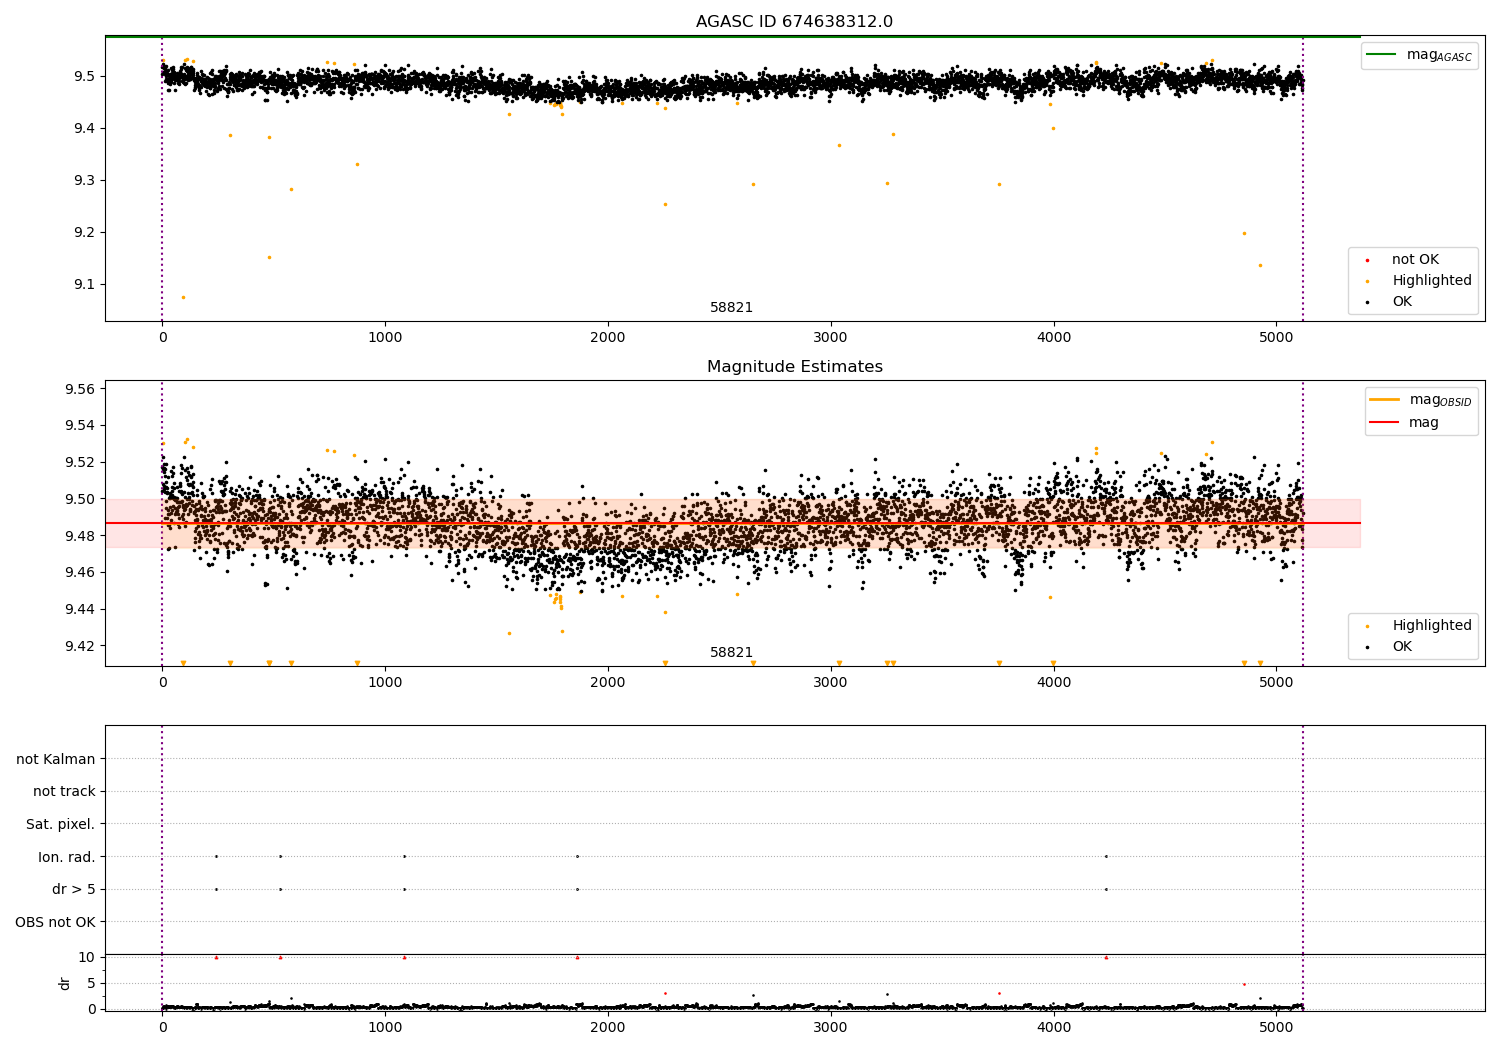This screenshot has height=1050, width=1500.
Task: Click the '58821' label inside the Magnitude Estimates plot
Action: coord(731,653)
